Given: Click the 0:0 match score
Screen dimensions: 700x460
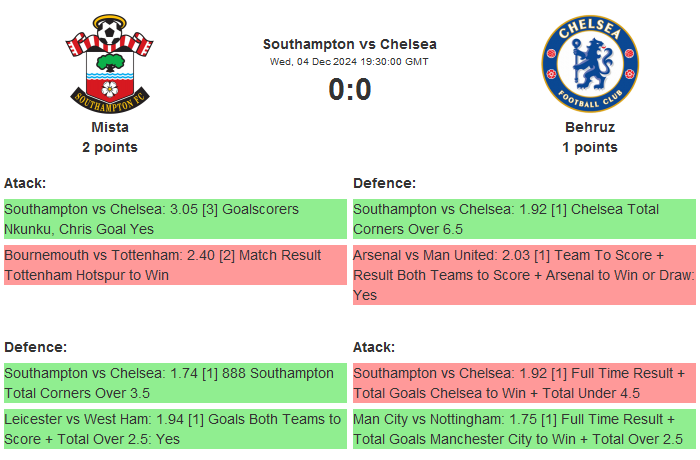Looking at the screenshot, I should point(349,90).
